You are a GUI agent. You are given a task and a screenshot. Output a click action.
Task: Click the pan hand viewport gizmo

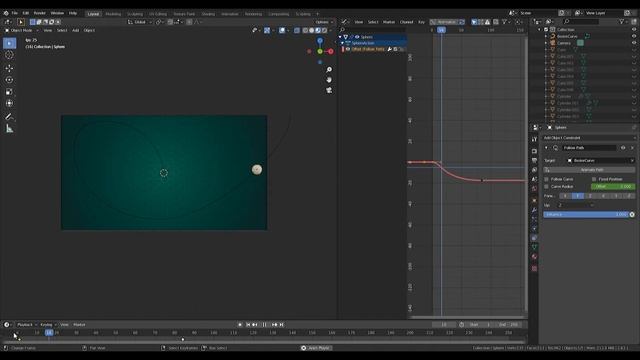pyautogui.click(x=329, y=80)
